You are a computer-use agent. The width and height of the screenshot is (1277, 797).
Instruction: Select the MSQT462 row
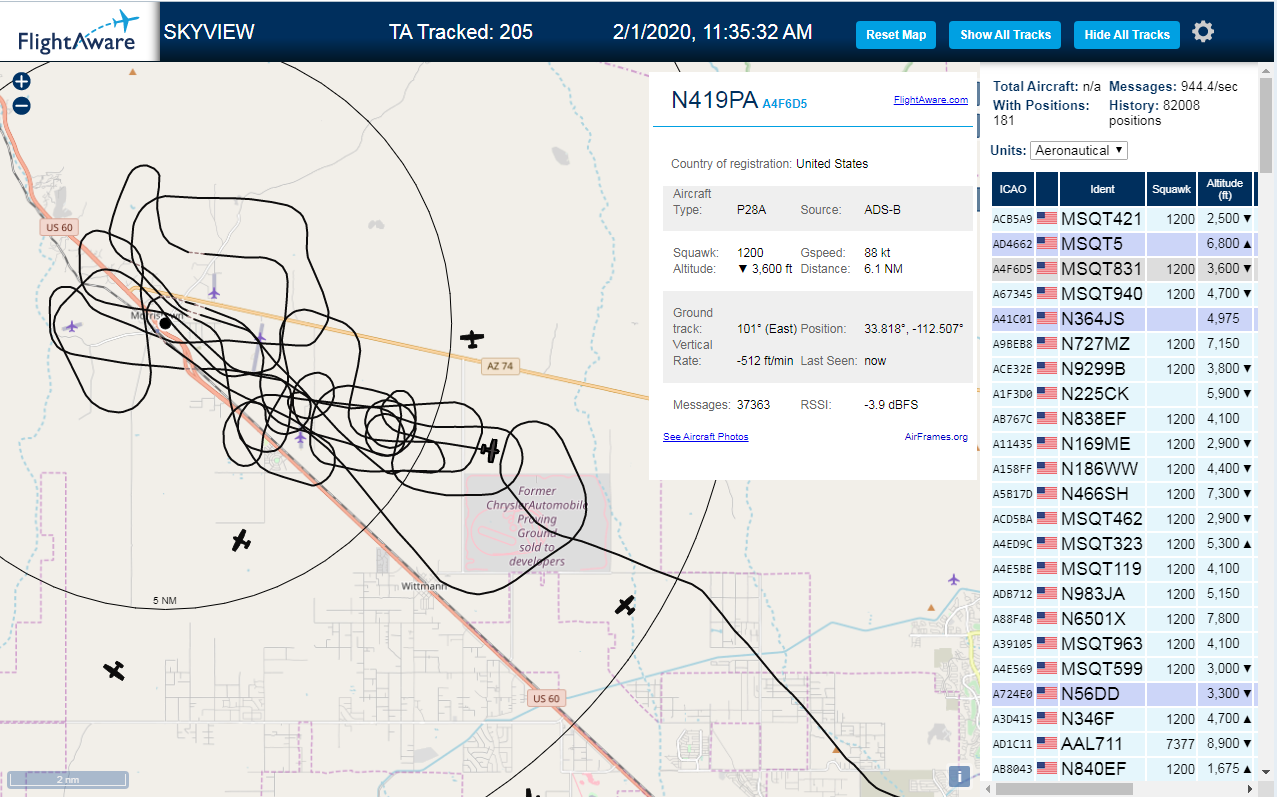click(1124, 518)
